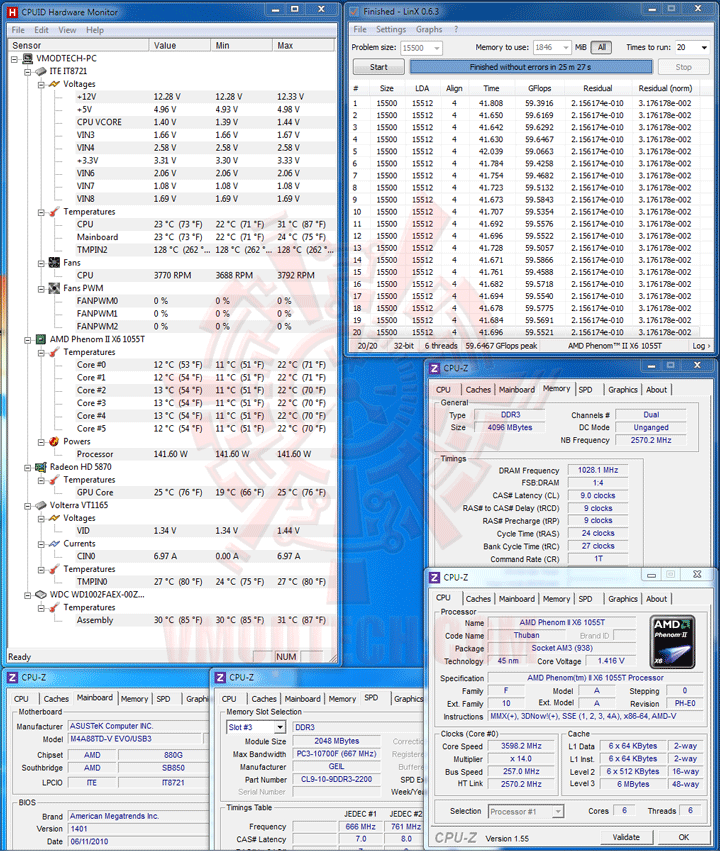
Task: Click the CPU-Z Memory window title icon
Action: tap(435, 368)
